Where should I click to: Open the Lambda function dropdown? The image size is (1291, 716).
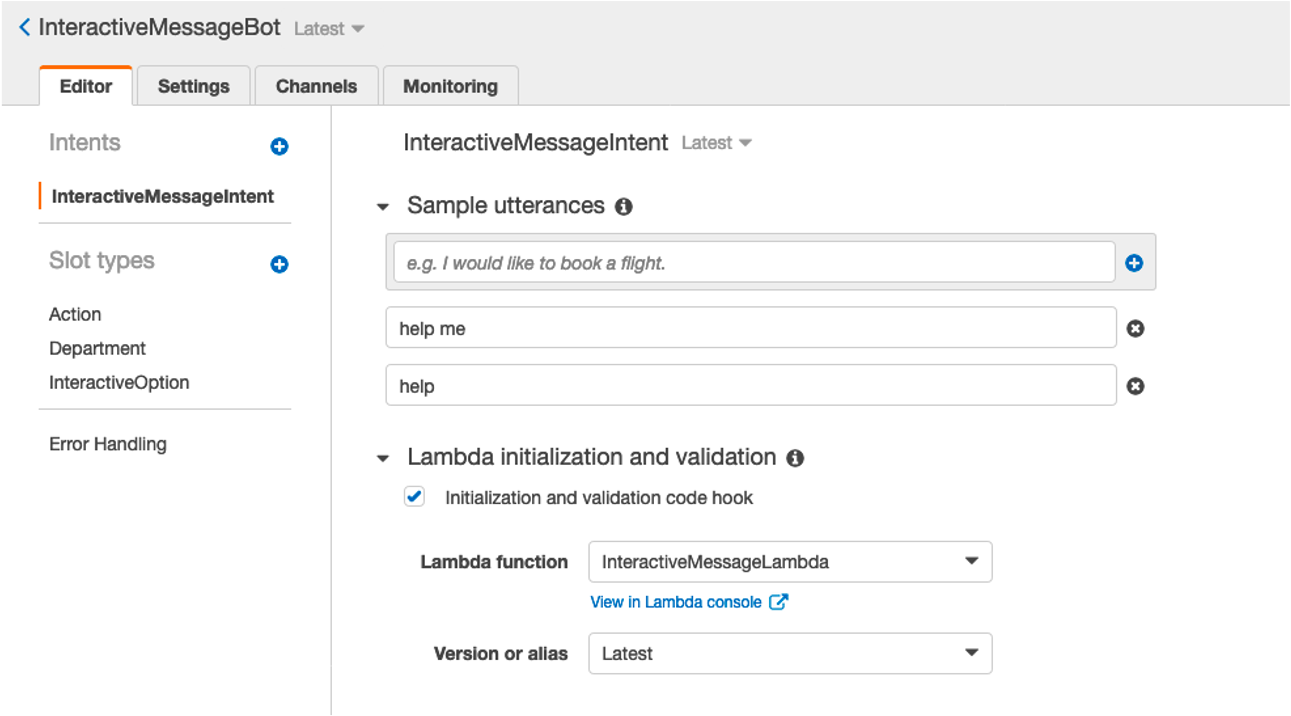pyautogui.click(x=790, y=562)
